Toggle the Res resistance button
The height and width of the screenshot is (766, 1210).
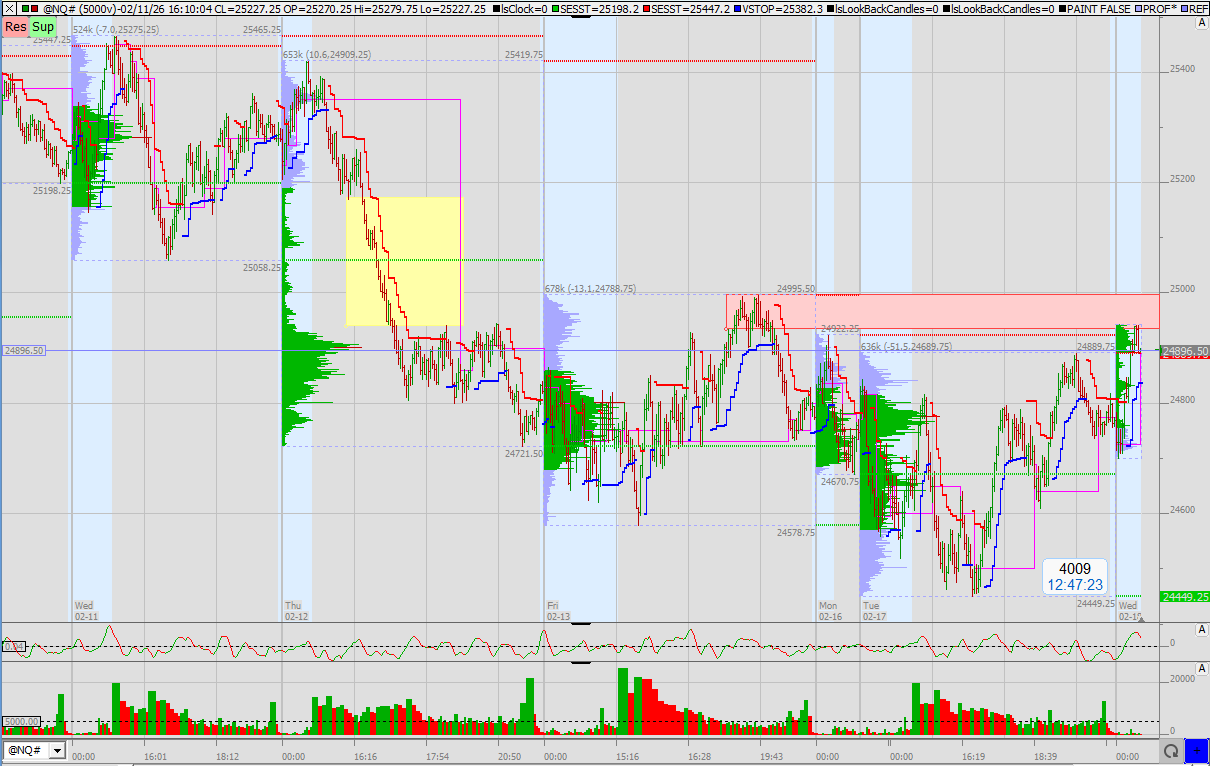(x=15, y=27)
